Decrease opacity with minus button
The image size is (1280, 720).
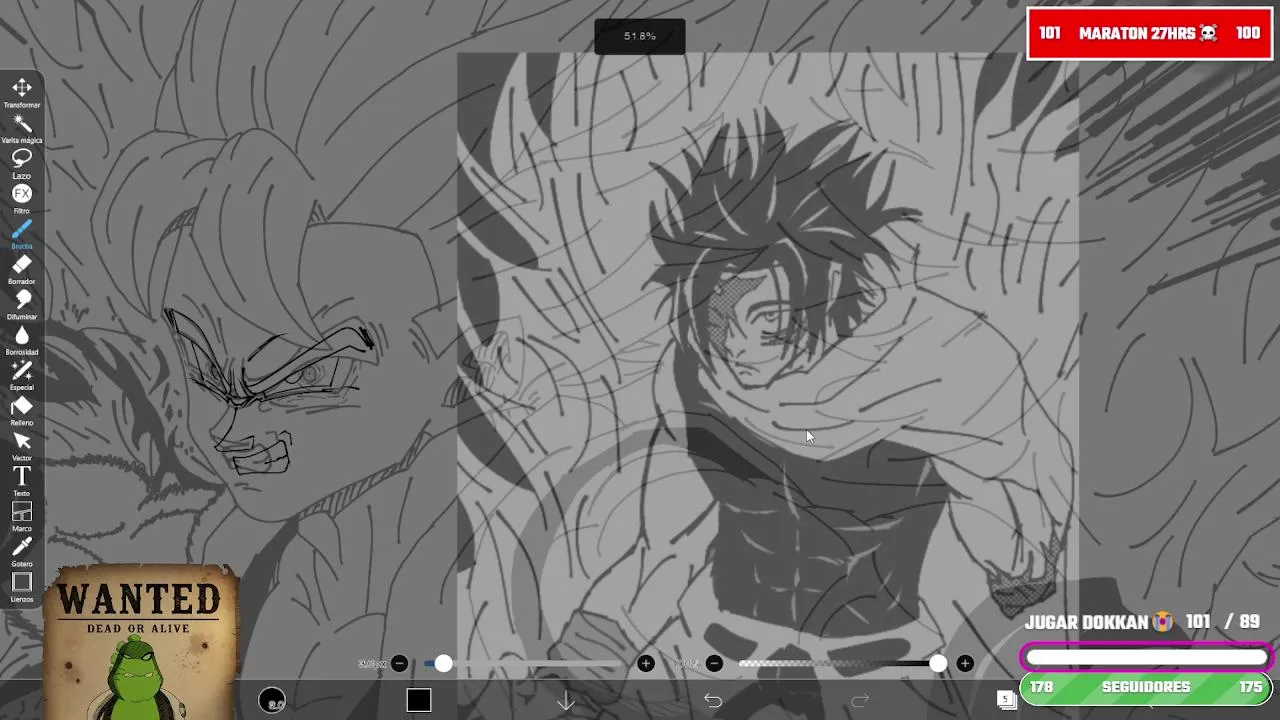(714, 663)
